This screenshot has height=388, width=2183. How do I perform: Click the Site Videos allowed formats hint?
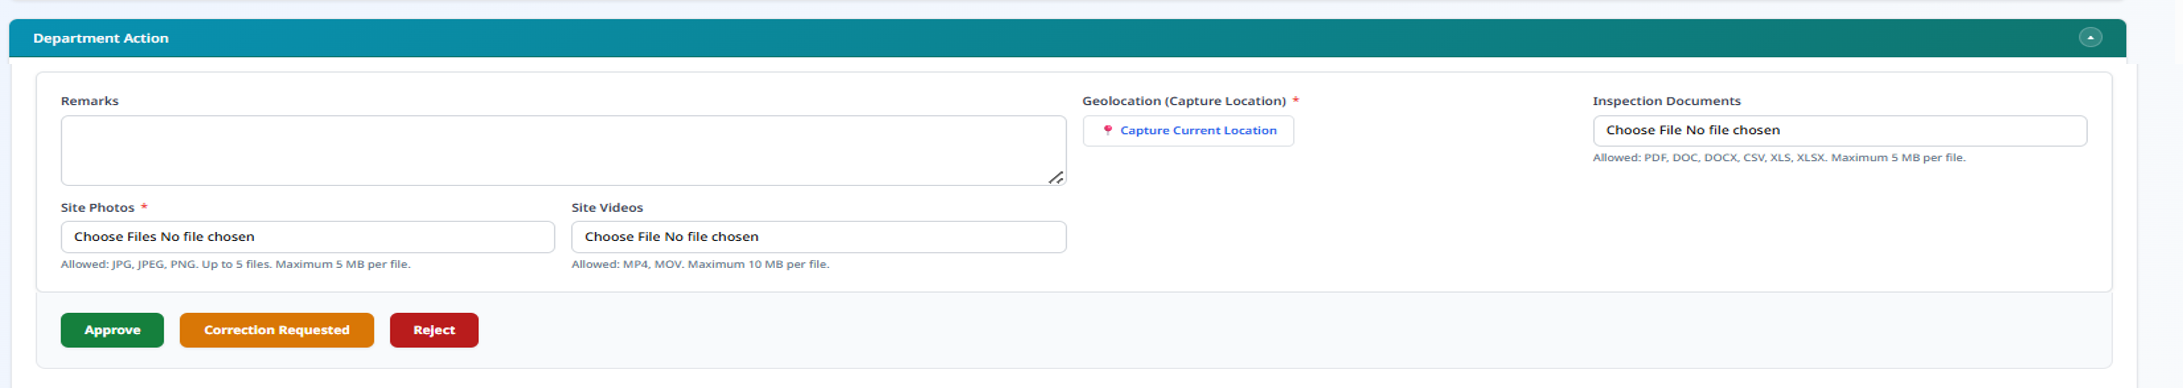click(700, 264)
